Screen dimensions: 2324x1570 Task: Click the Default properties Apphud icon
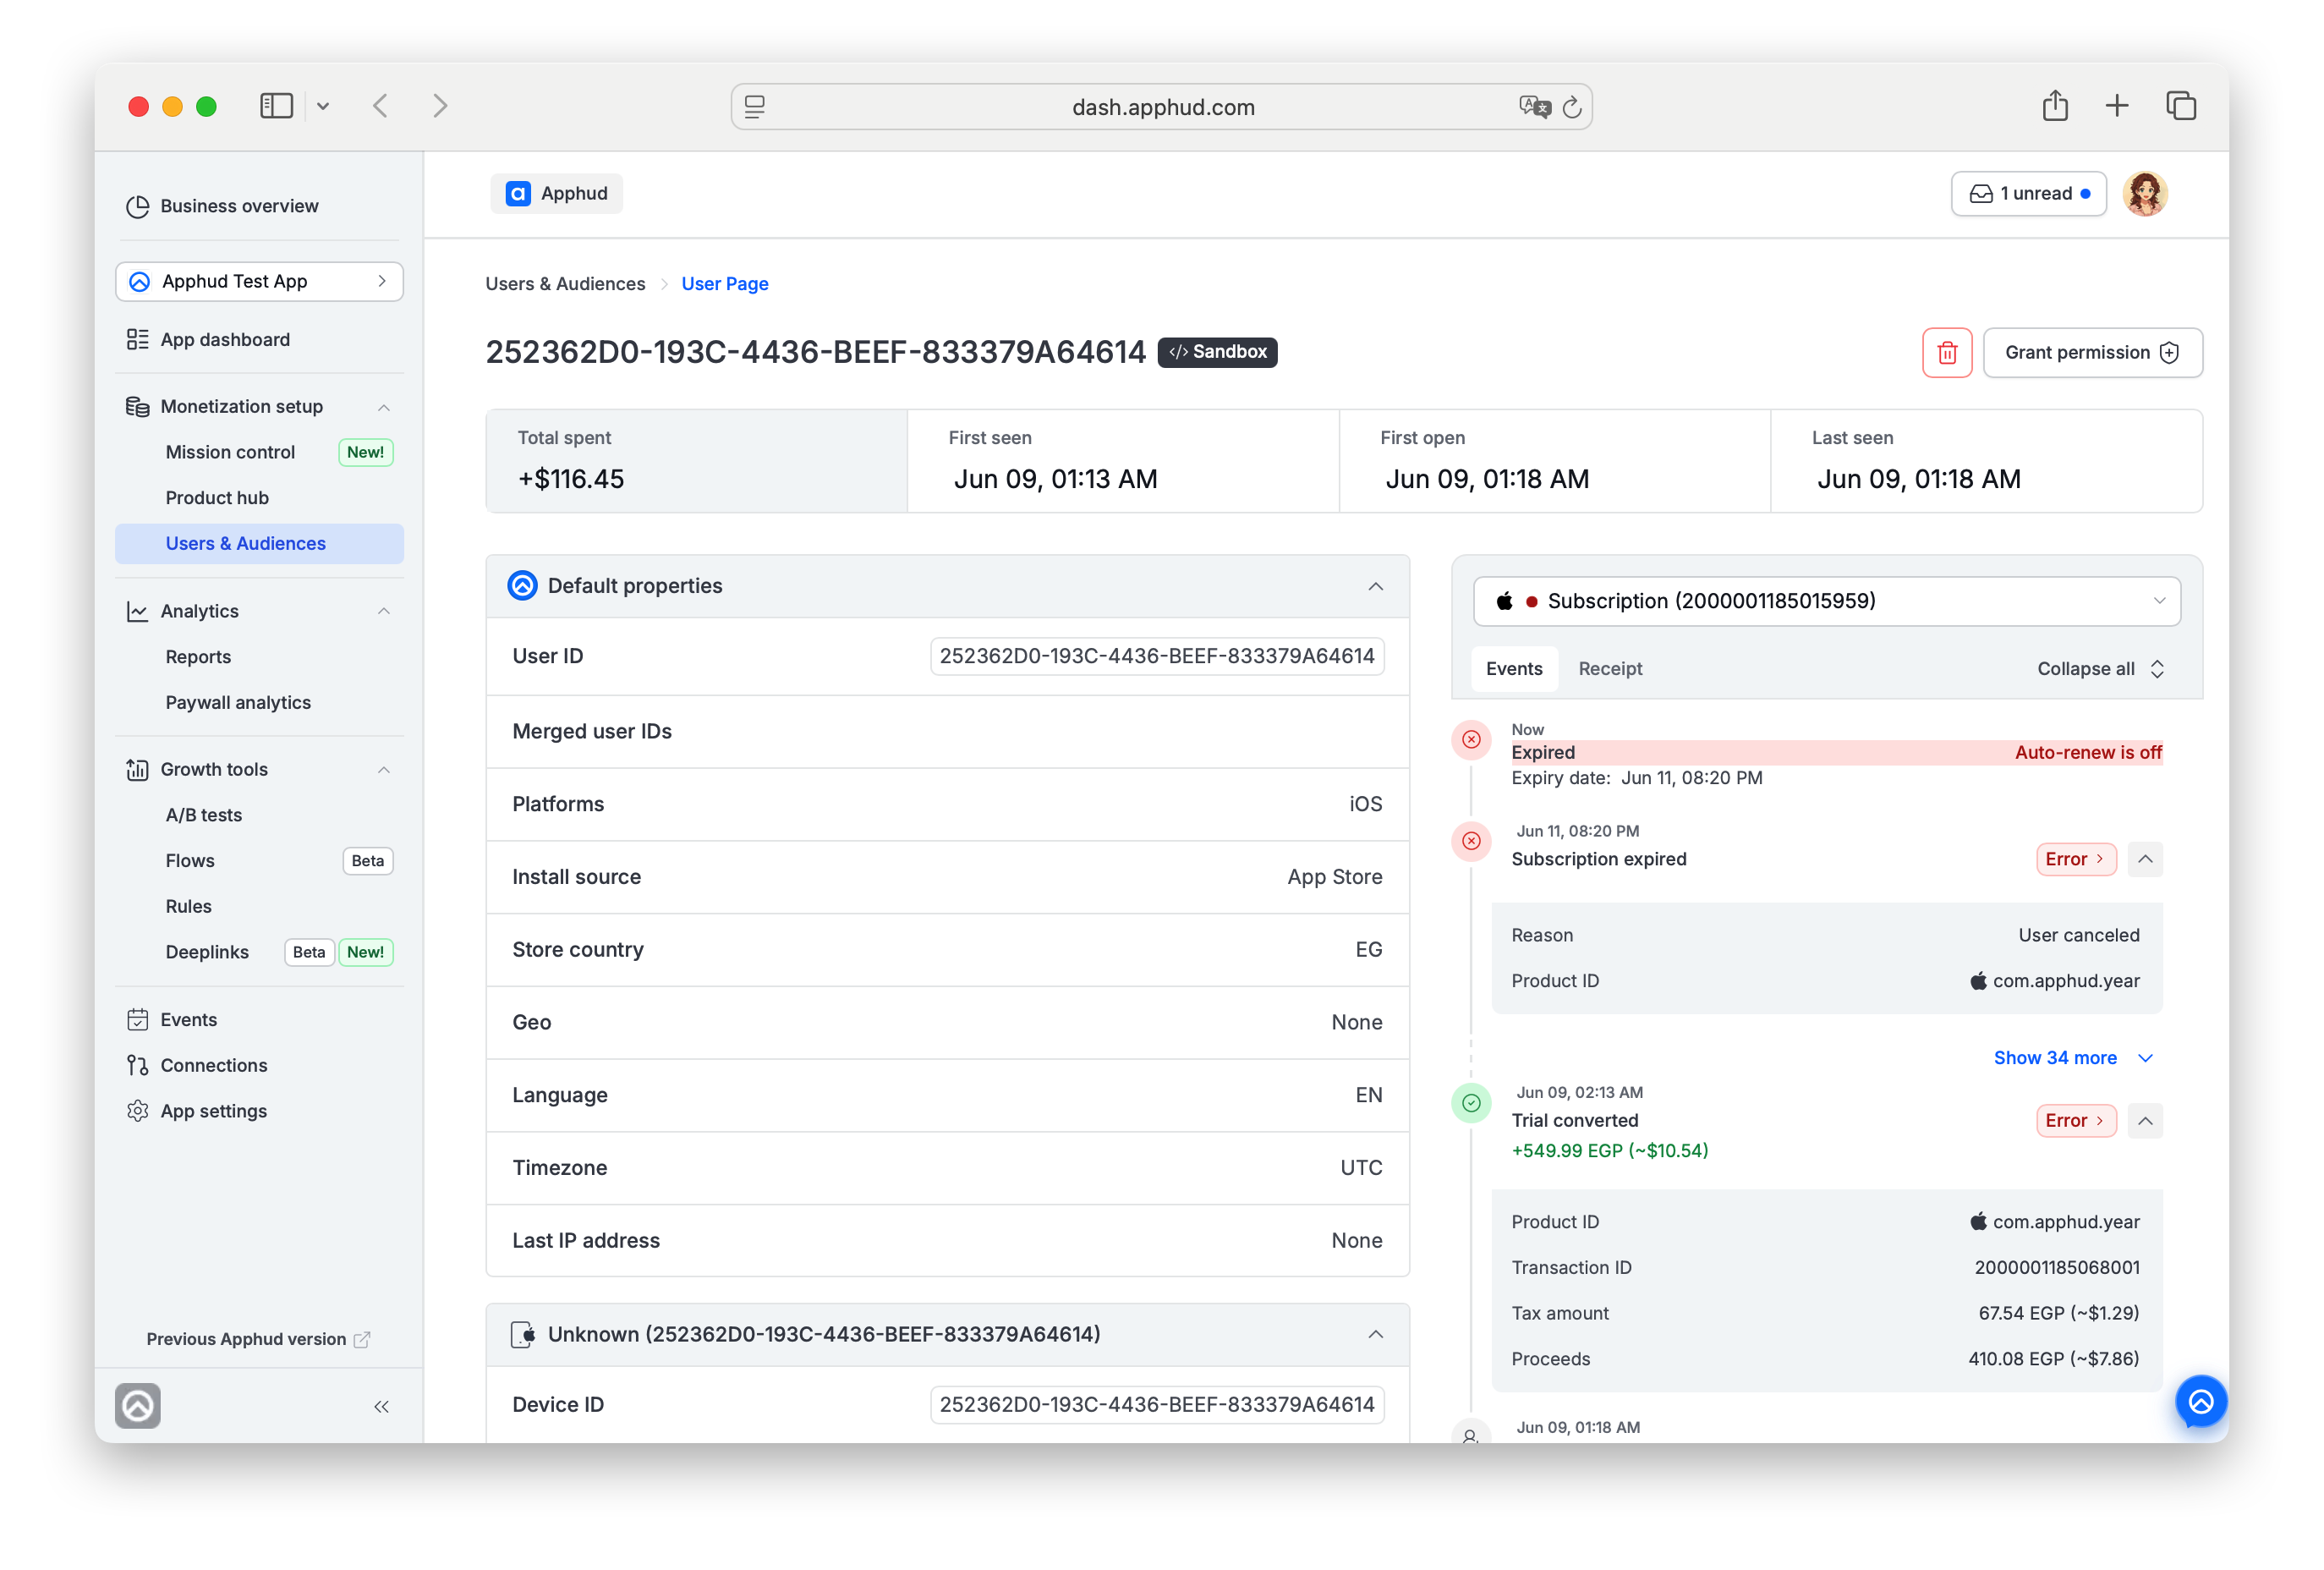pos(522,586)
